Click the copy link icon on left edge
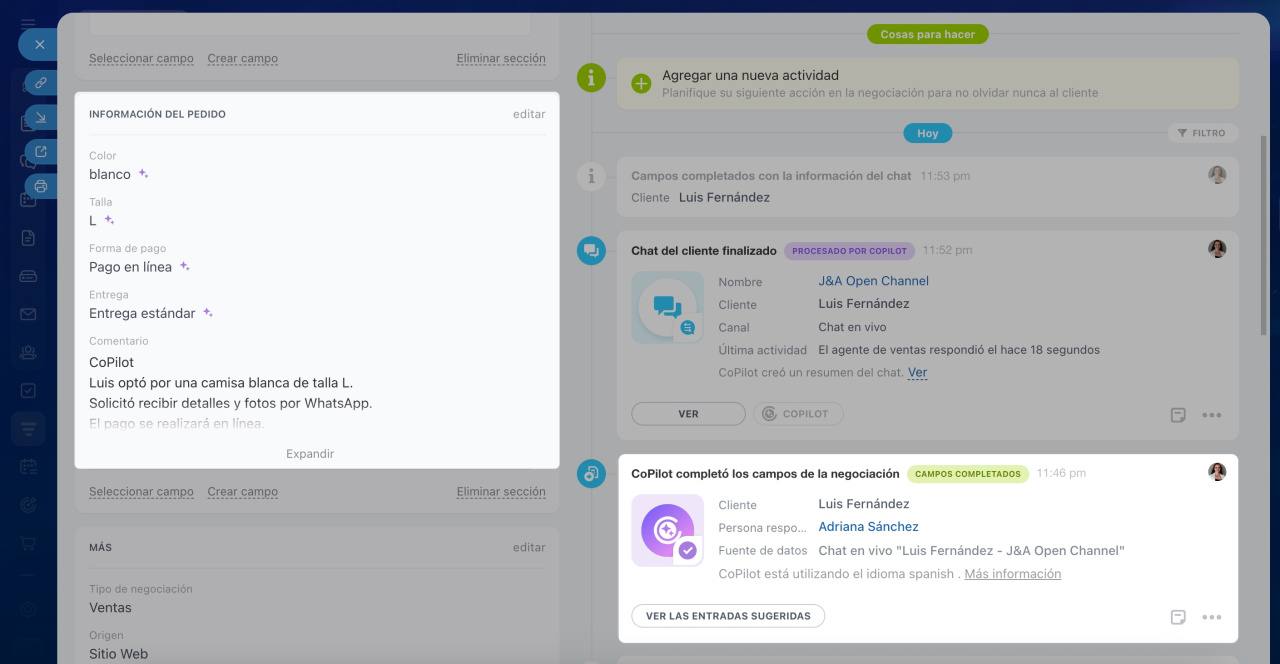Screen dimensions: 1280x664 (41, 83)
